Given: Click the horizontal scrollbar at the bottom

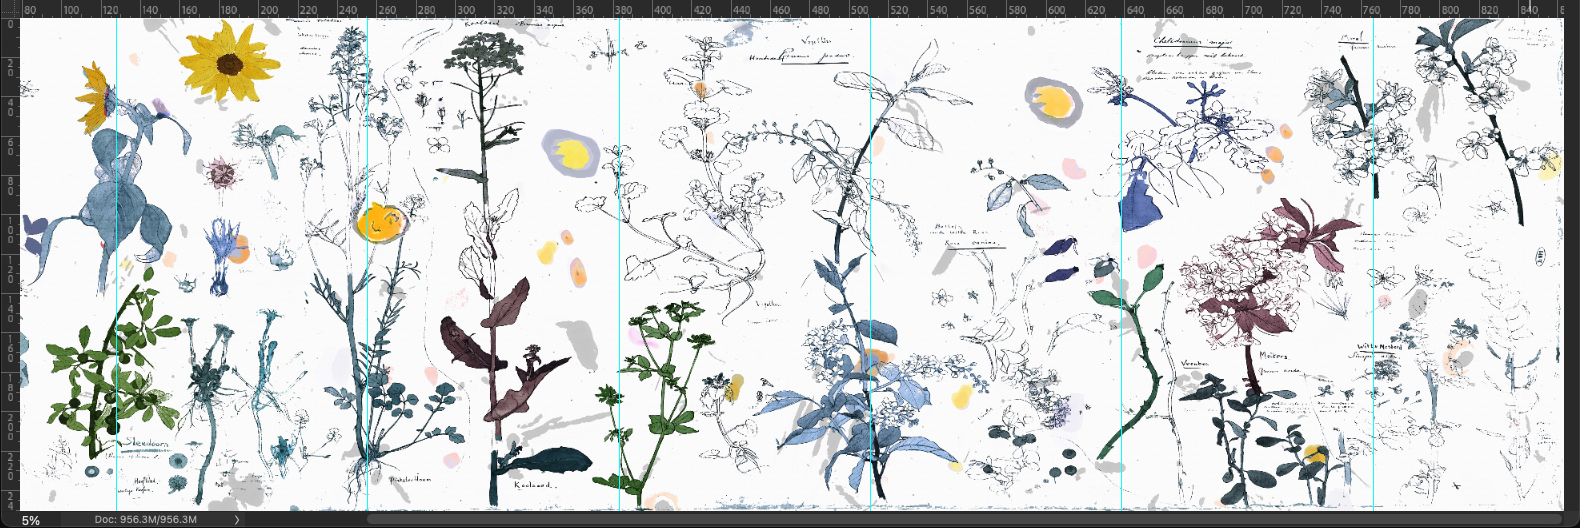Looking at the screenshot, I should [x=800, y=520].
